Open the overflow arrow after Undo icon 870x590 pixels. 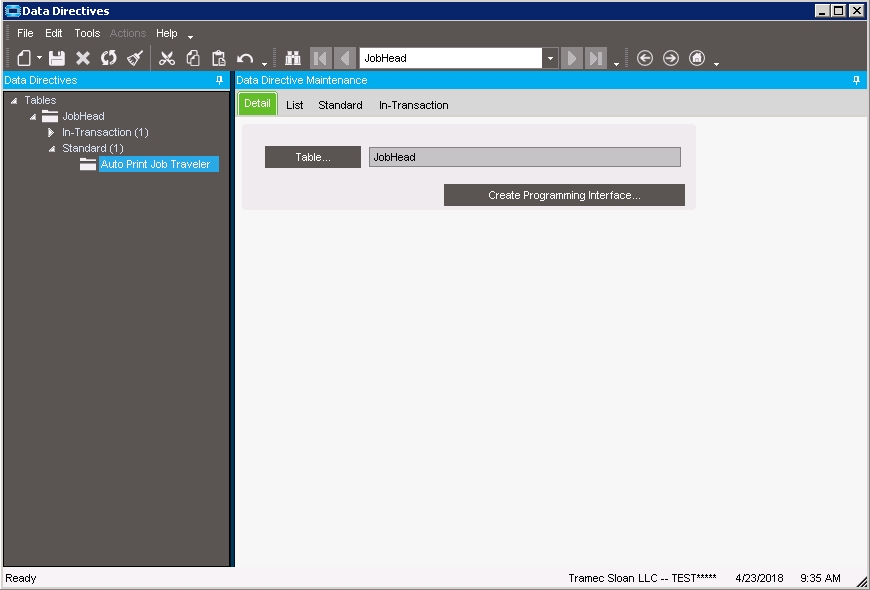[264, 64]
